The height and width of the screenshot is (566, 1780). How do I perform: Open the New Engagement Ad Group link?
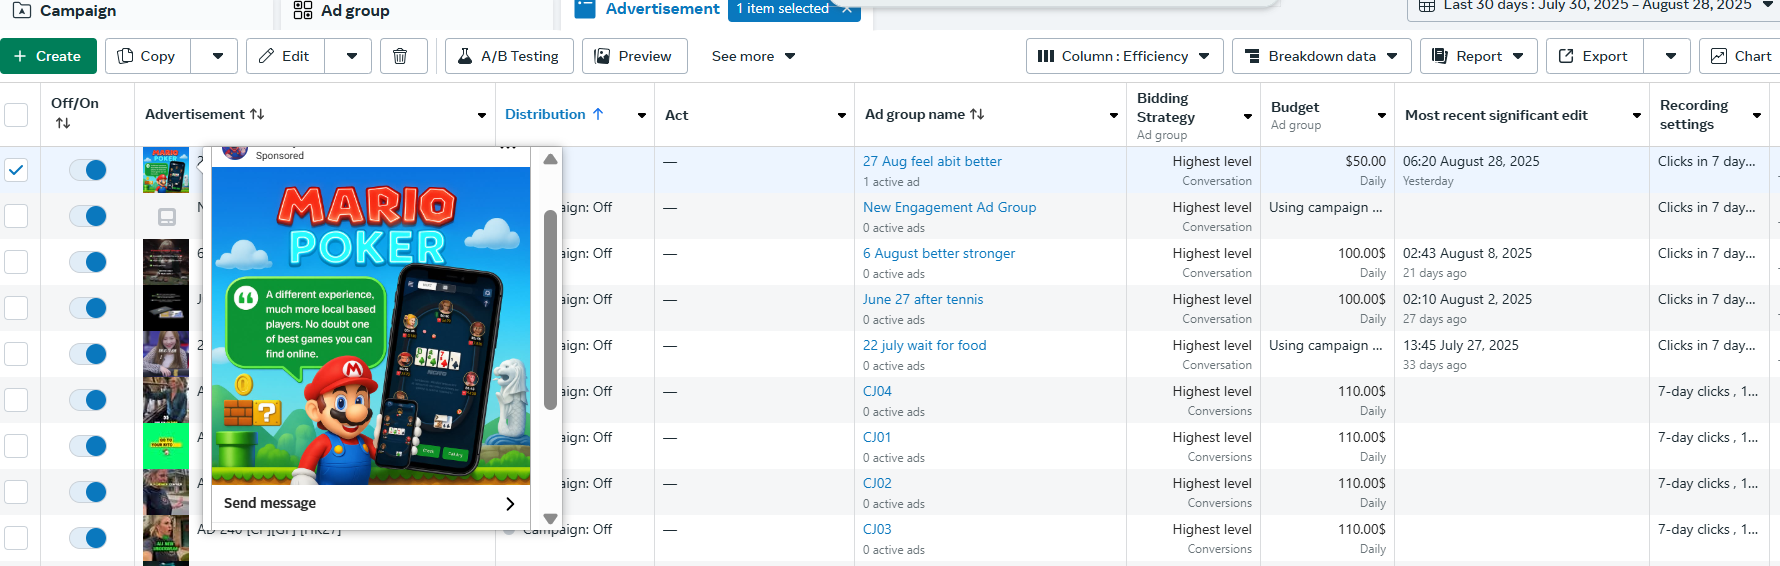click(x=949, y=207)
